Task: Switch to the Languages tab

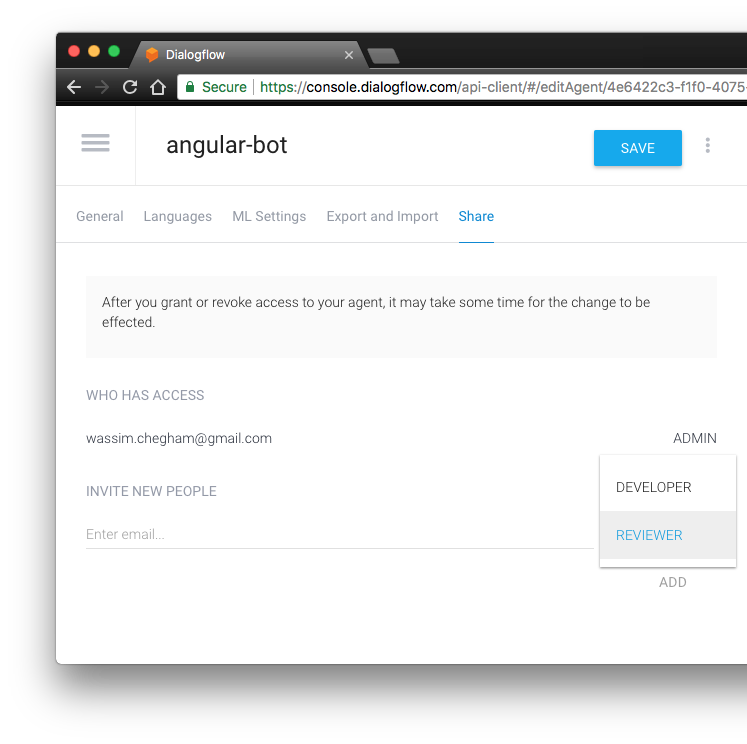Action: point(178,216)
